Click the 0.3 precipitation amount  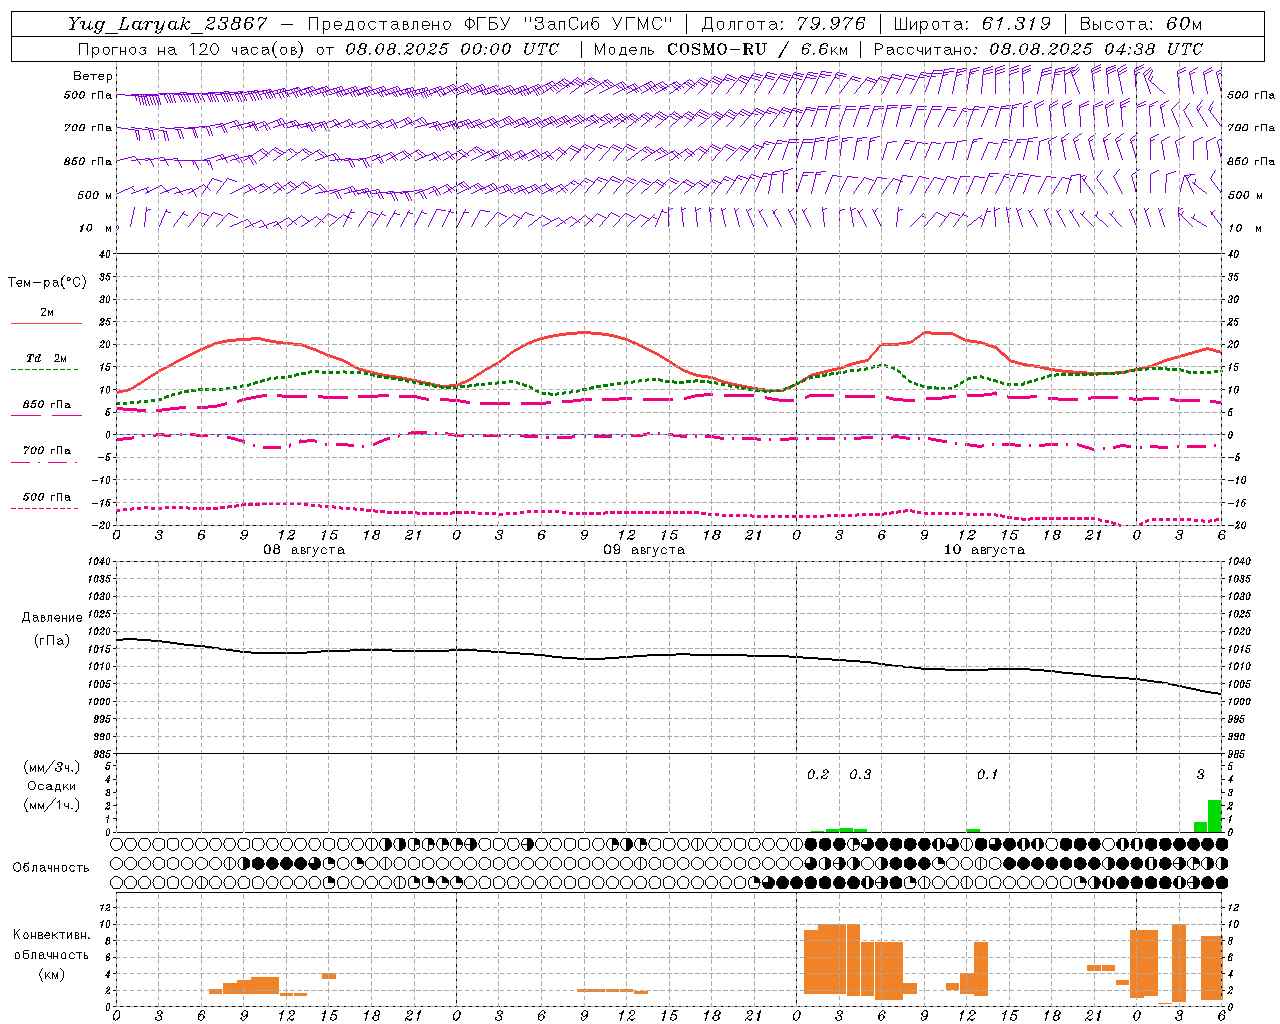click(x=860, y=774)
